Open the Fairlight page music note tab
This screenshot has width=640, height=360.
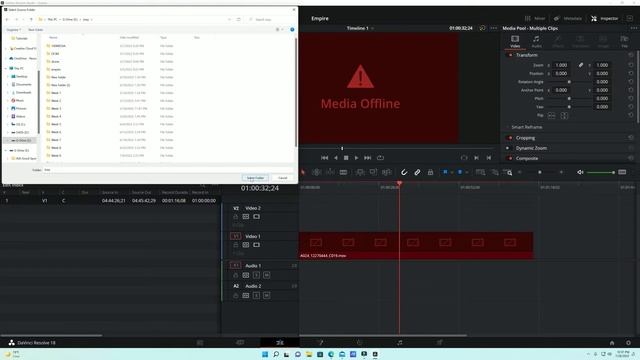[x=400, y=342]
